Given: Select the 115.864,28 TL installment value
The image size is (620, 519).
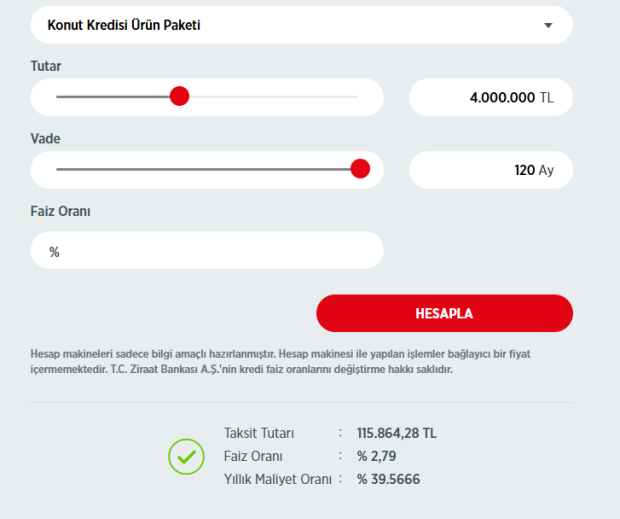Looking at the screenshot, I should click(396, 434).
